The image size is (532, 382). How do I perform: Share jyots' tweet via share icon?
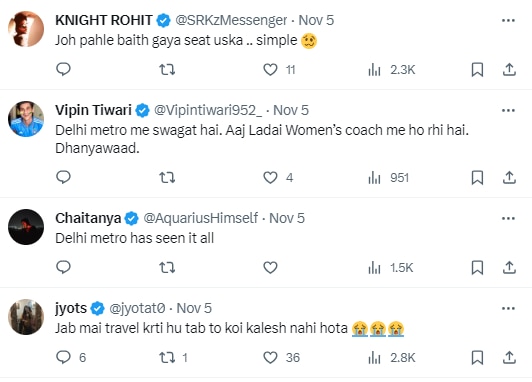(509, 358)
